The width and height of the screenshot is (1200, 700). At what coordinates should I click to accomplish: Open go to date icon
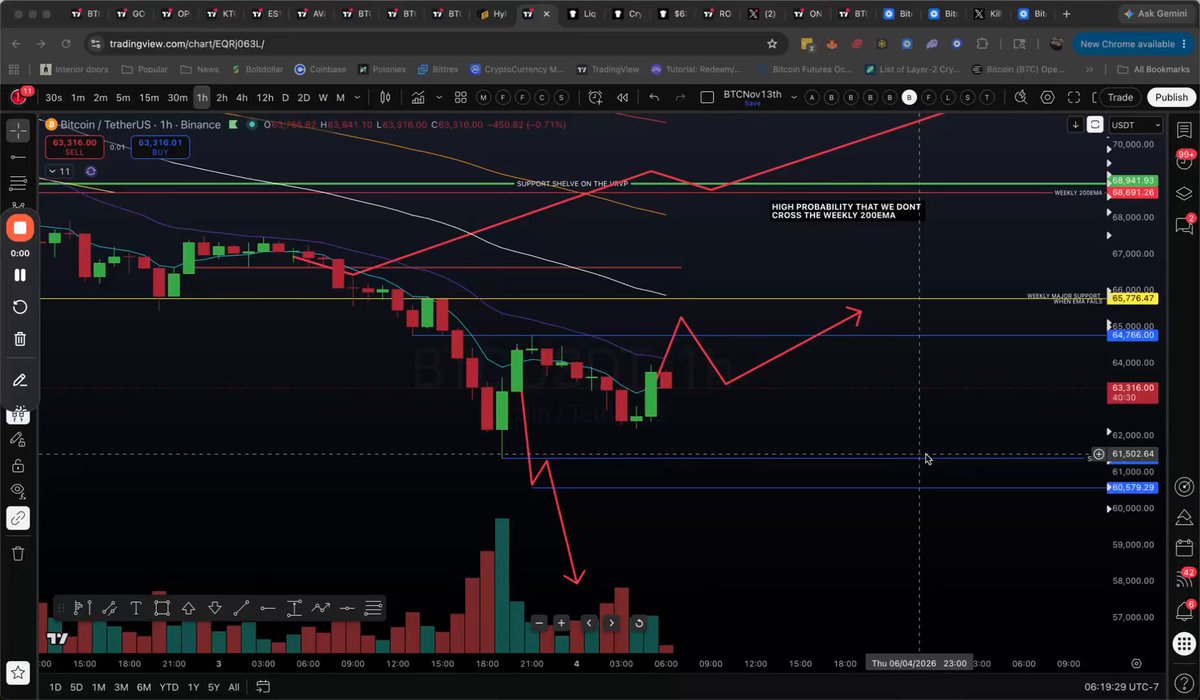263,687
